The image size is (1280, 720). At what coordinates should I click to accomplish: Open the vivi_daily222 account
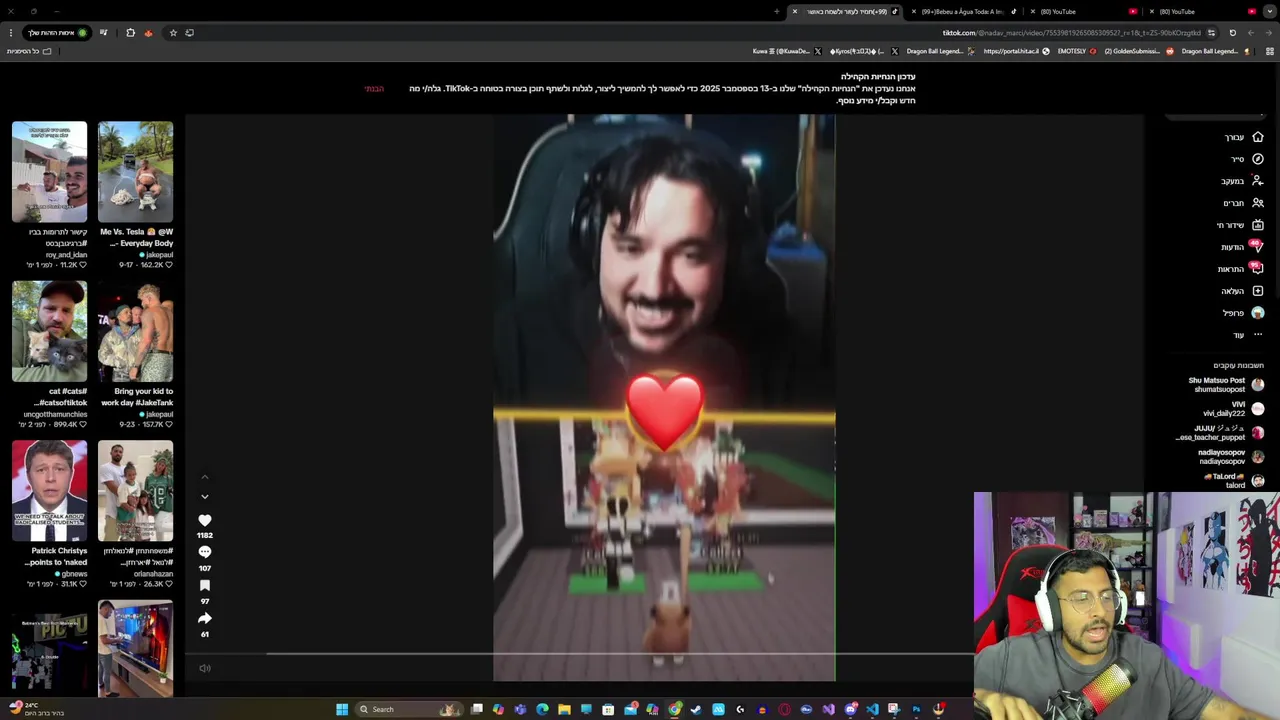1232,409
